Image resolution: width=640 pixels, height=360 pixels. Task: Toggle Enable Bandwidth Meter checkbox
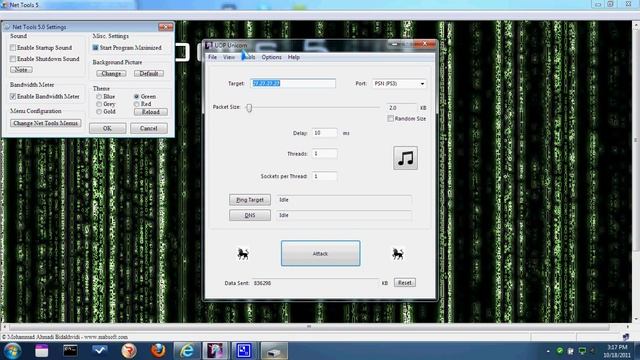[13, 96]
